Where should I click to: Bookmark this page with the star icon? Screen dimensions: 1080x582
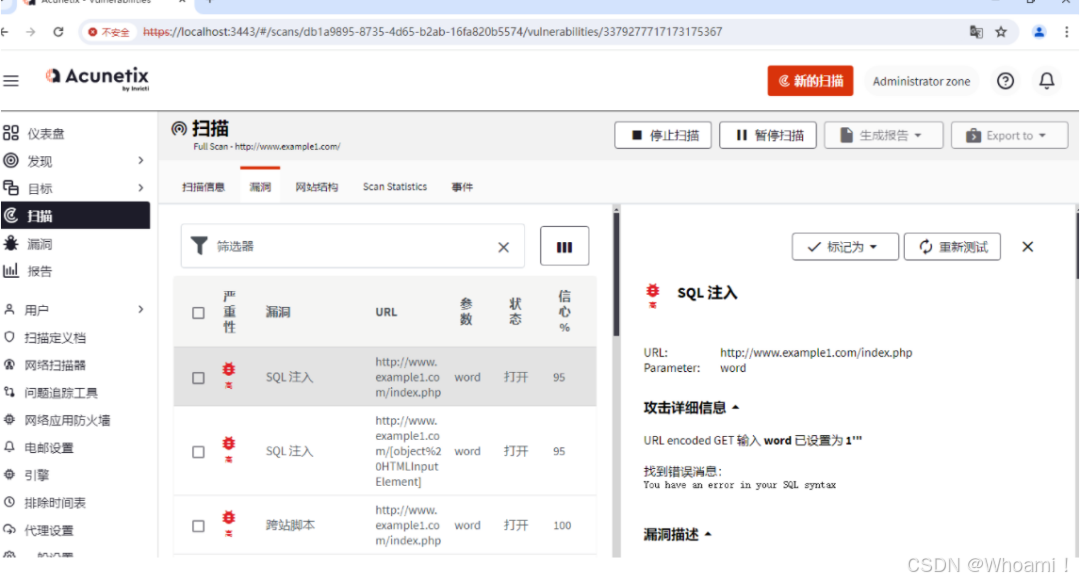pyautogui.click(x=1001, y=32)
